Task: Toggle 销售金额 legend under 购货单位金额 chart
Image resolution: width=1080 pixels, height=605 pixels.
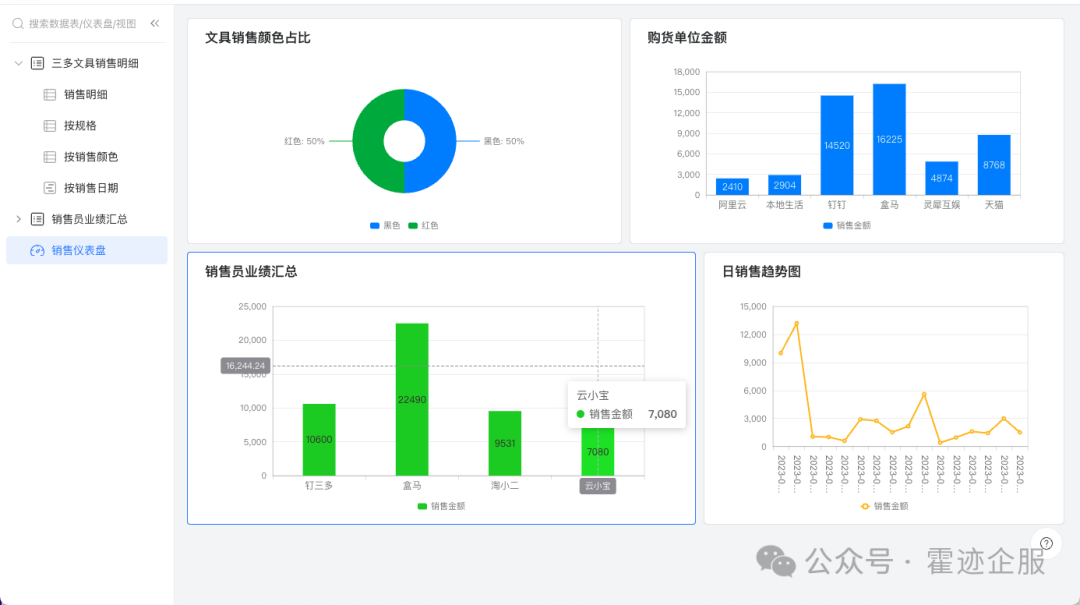Action: click(x=846, y=226)
